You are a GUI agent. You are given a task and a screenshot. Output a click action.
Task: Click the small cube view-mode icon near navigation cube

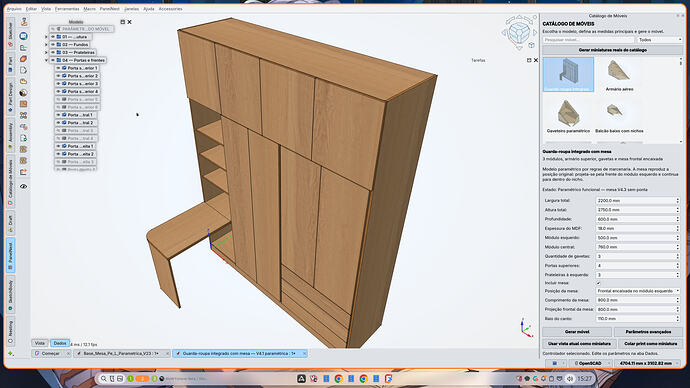(532, 45)
